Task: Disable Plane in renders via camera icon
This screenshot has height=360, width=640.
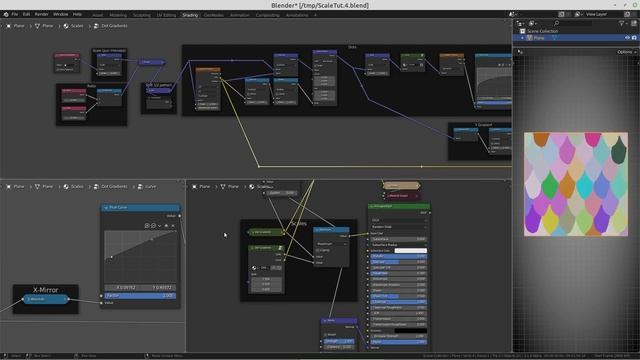Action: [634, 38]
